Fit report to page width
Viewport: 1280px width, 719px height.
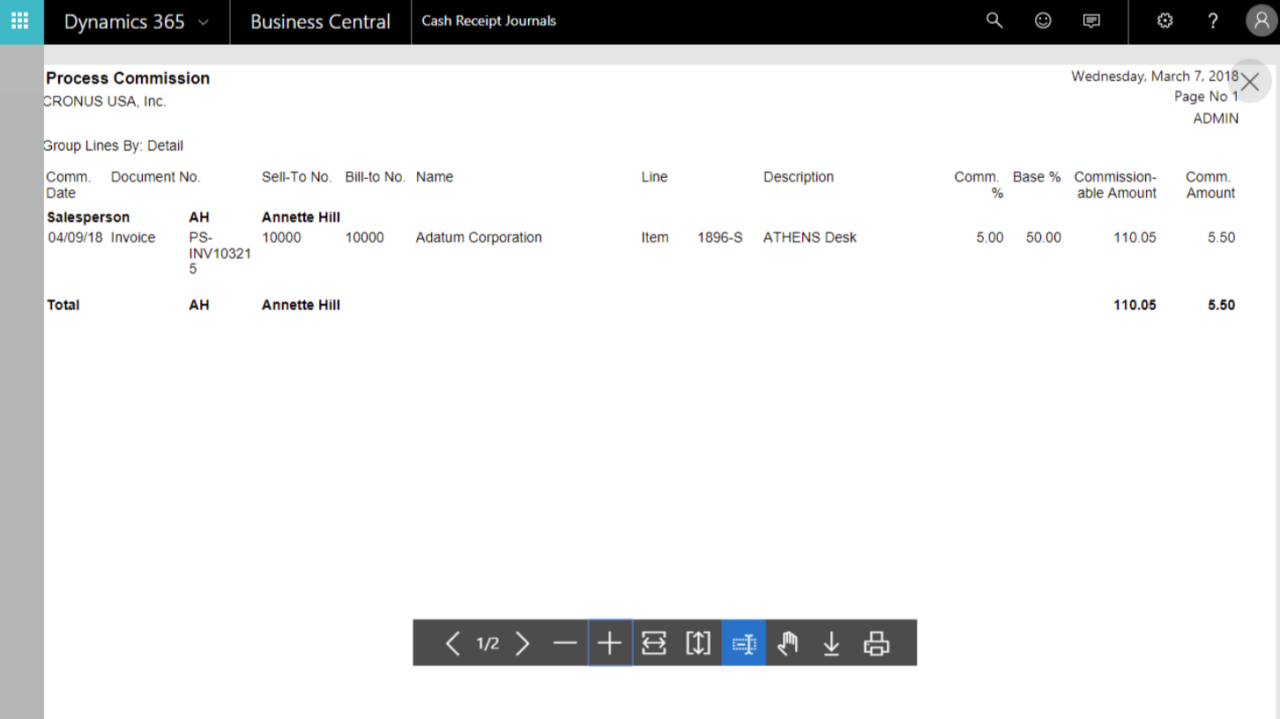click(x=654, y=643)
